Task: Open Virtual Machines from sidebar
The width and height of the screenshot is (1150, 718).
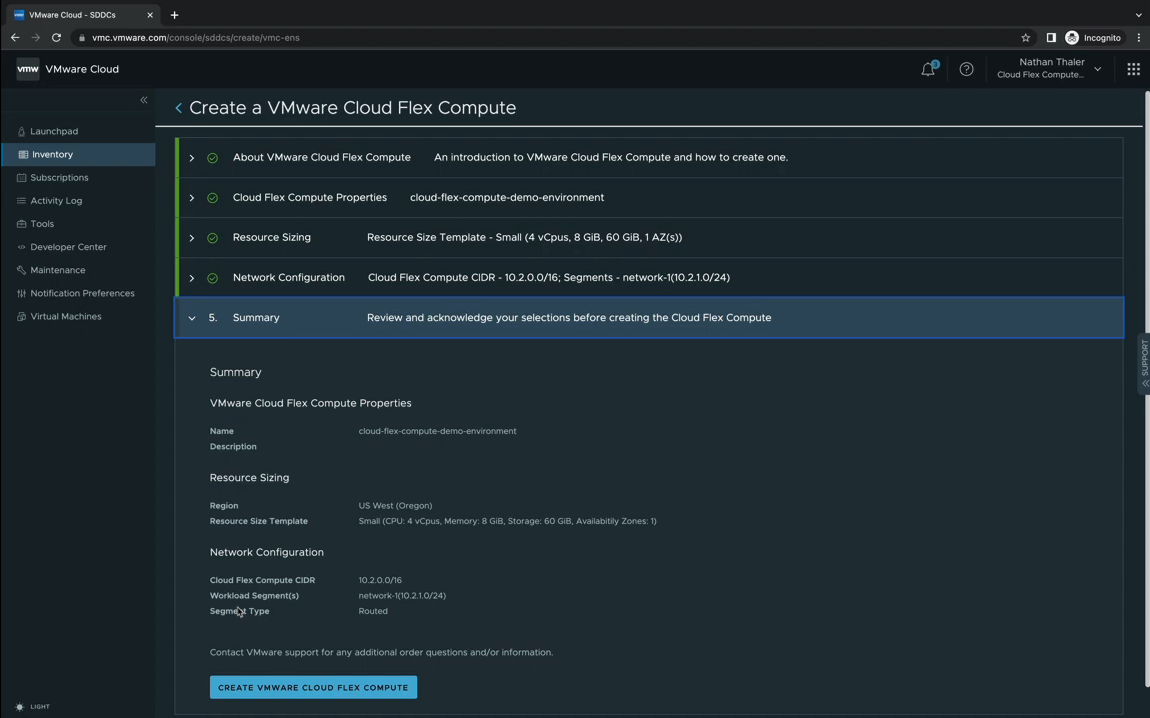Action: (65, 316)
